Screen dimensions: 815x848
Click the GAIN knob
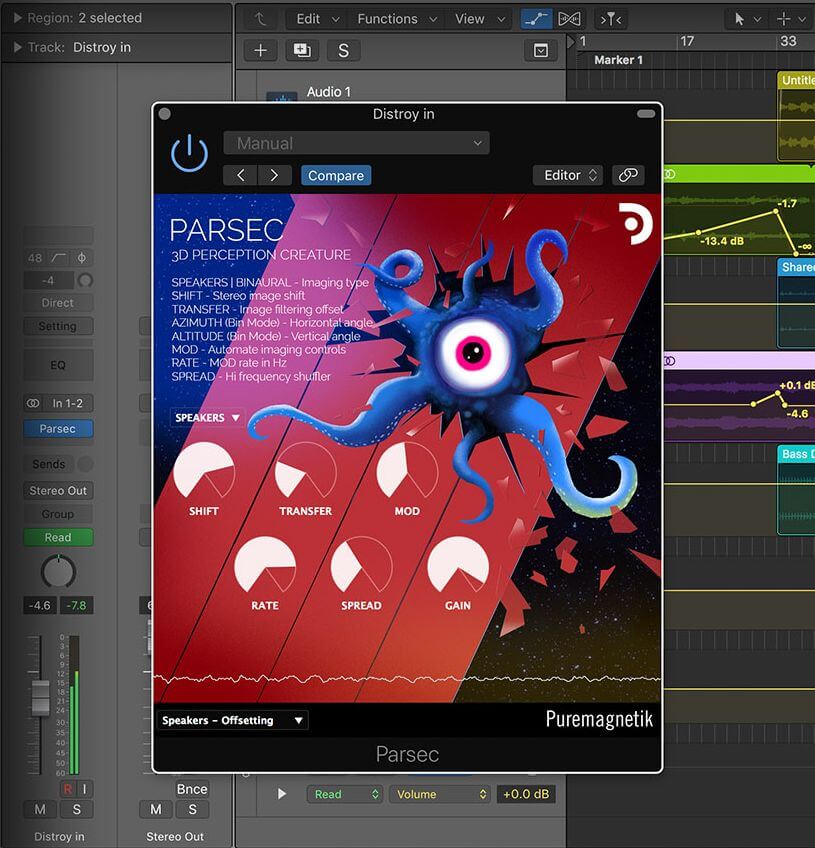click(458, 565)
